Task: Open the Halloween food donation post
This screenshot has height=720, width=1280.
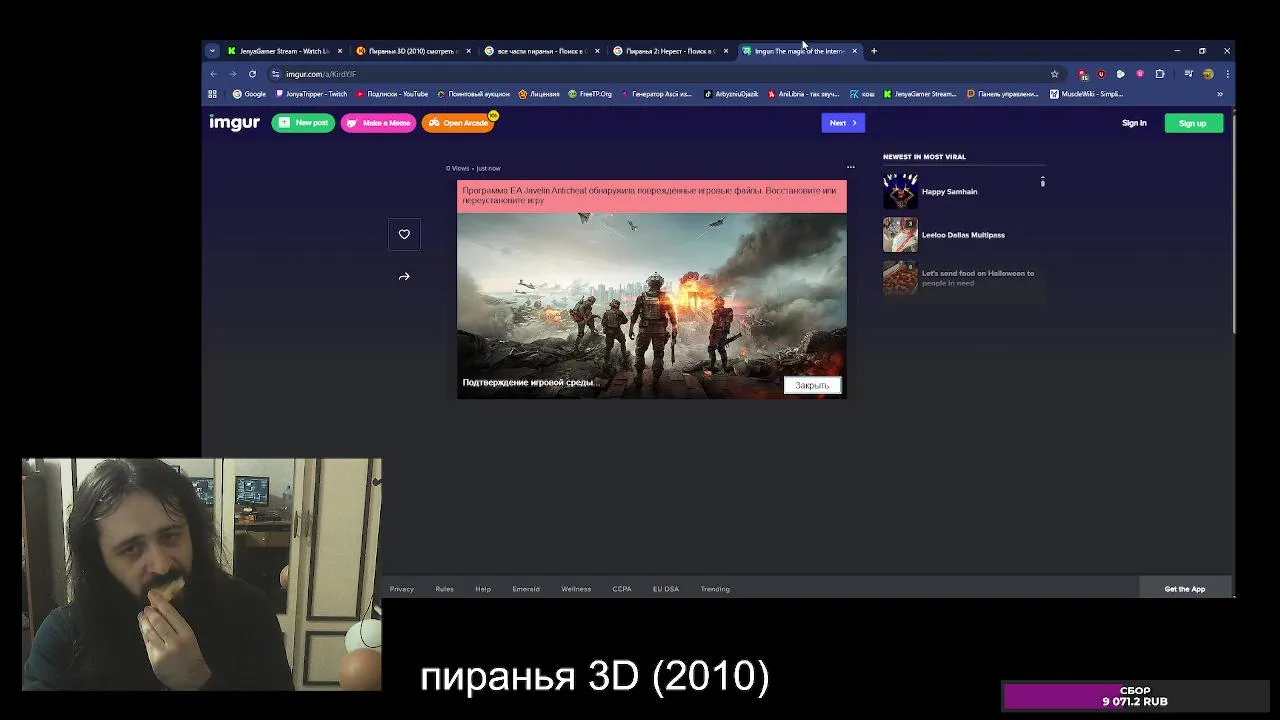Action: (x=963, y=278)
